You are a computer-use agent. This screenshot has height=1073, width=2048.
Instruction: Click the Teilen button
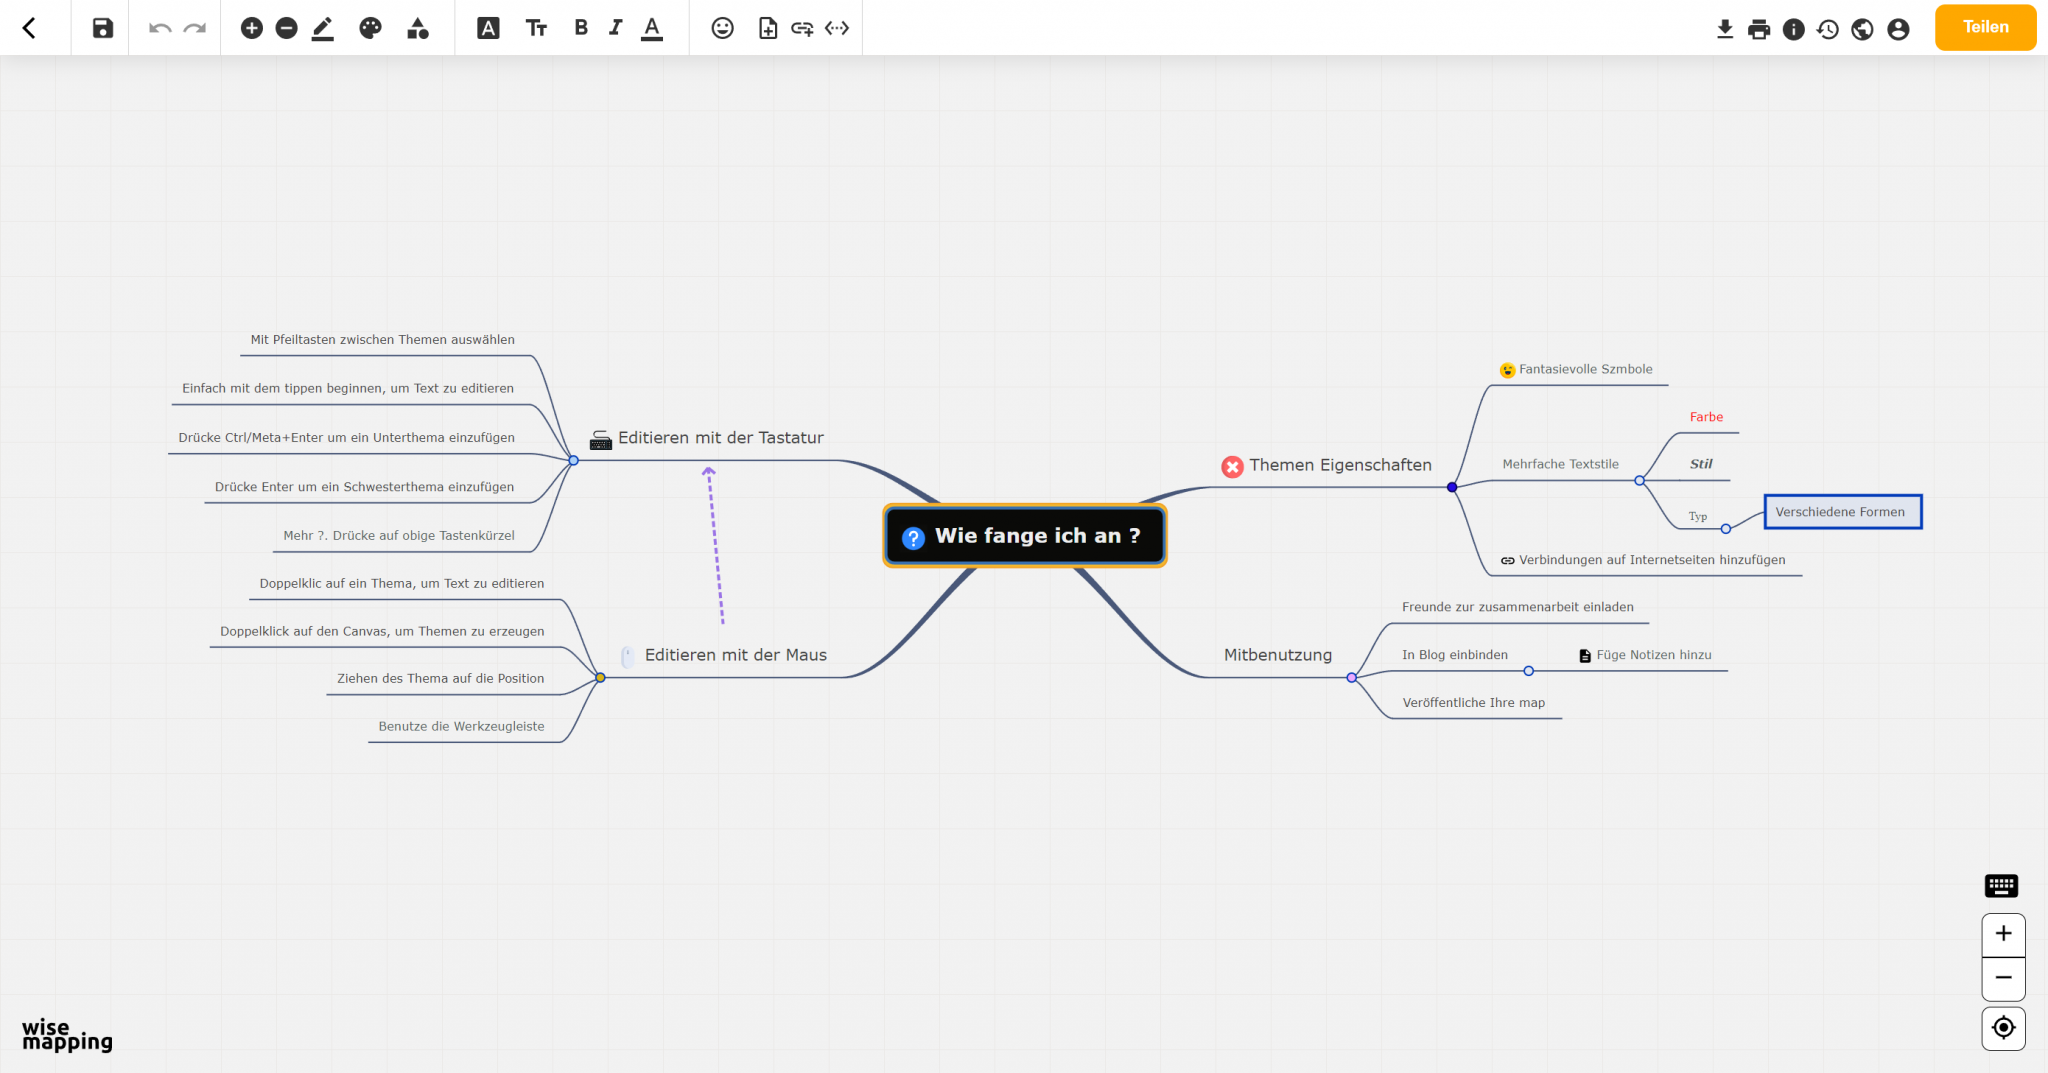[x=1985, y=27]
